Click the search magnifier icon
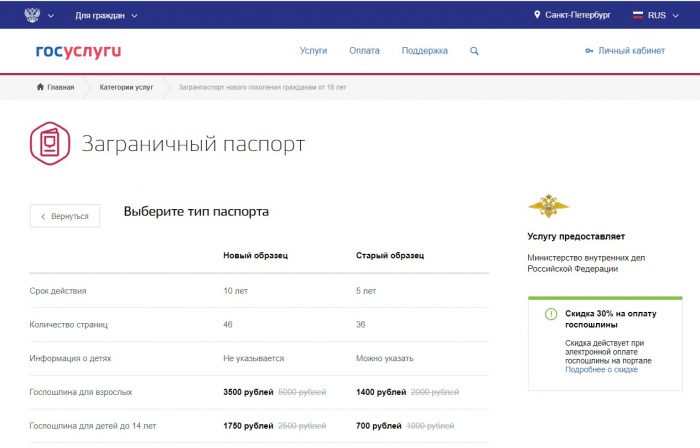700x448 pixels. tap(474, 51)
